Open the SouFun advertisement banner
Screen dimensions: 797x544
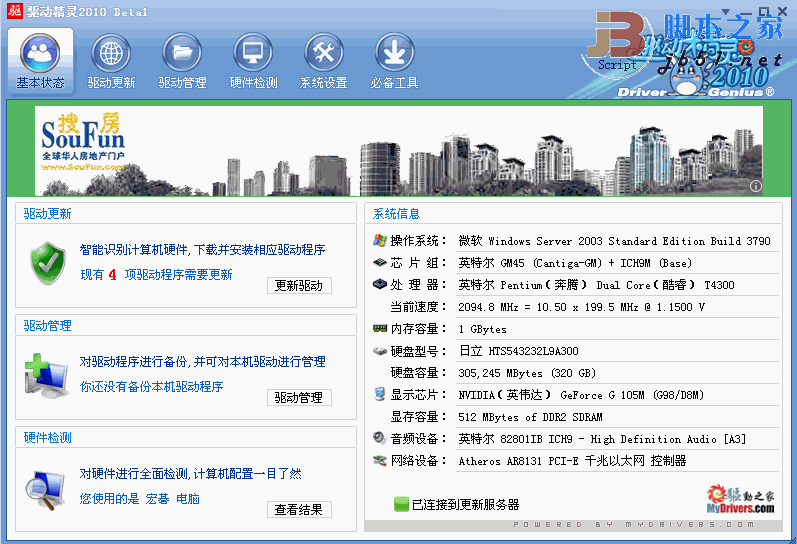(398, 150)
